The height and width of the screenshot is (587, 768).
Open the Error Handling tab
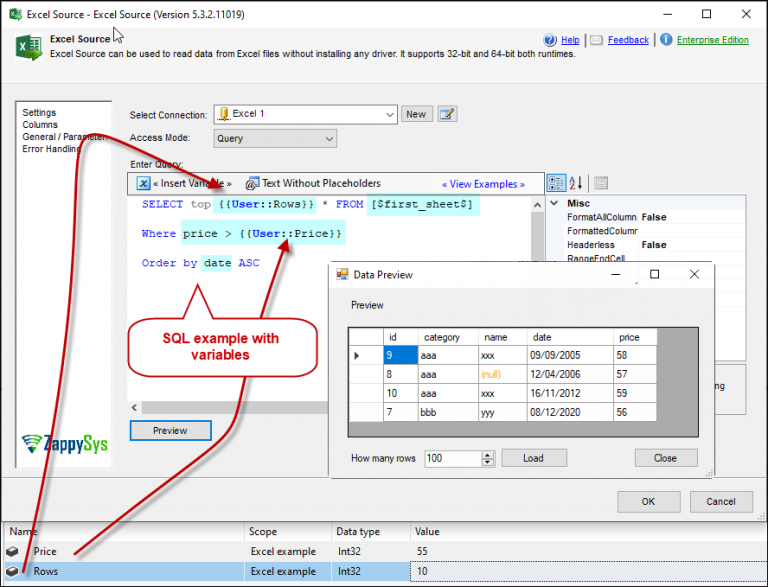51,148
